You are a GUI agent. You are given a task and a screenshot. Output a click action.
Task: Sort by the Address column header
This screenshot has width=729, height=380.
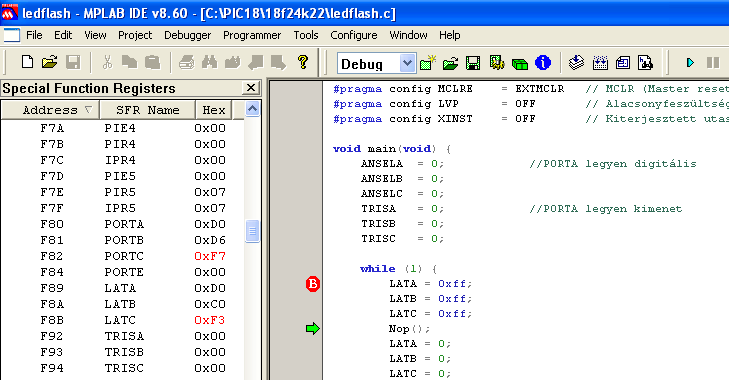50,110
